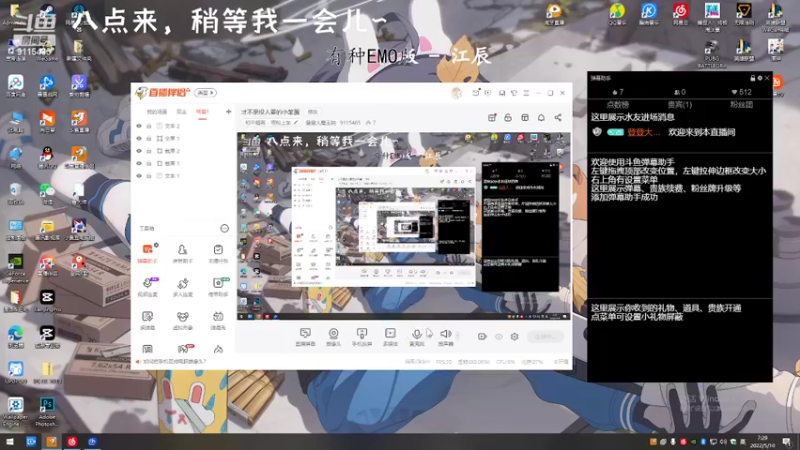Select the 全屏 1 source row
Image resolution: width=800 pixels, height=450 pixels.
click(x=183, y=138)
